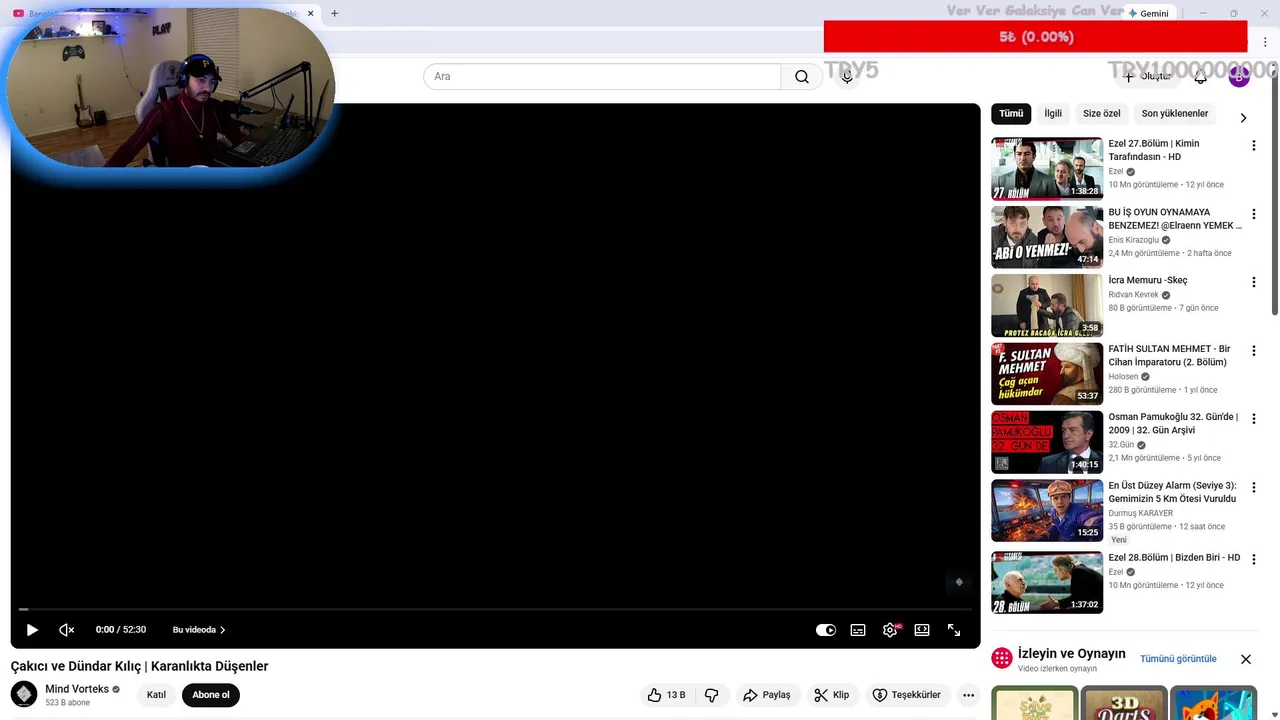Viewport: 1280px width, 720px height.
Task: Open the Oluştur create button
Action: 1146,77
